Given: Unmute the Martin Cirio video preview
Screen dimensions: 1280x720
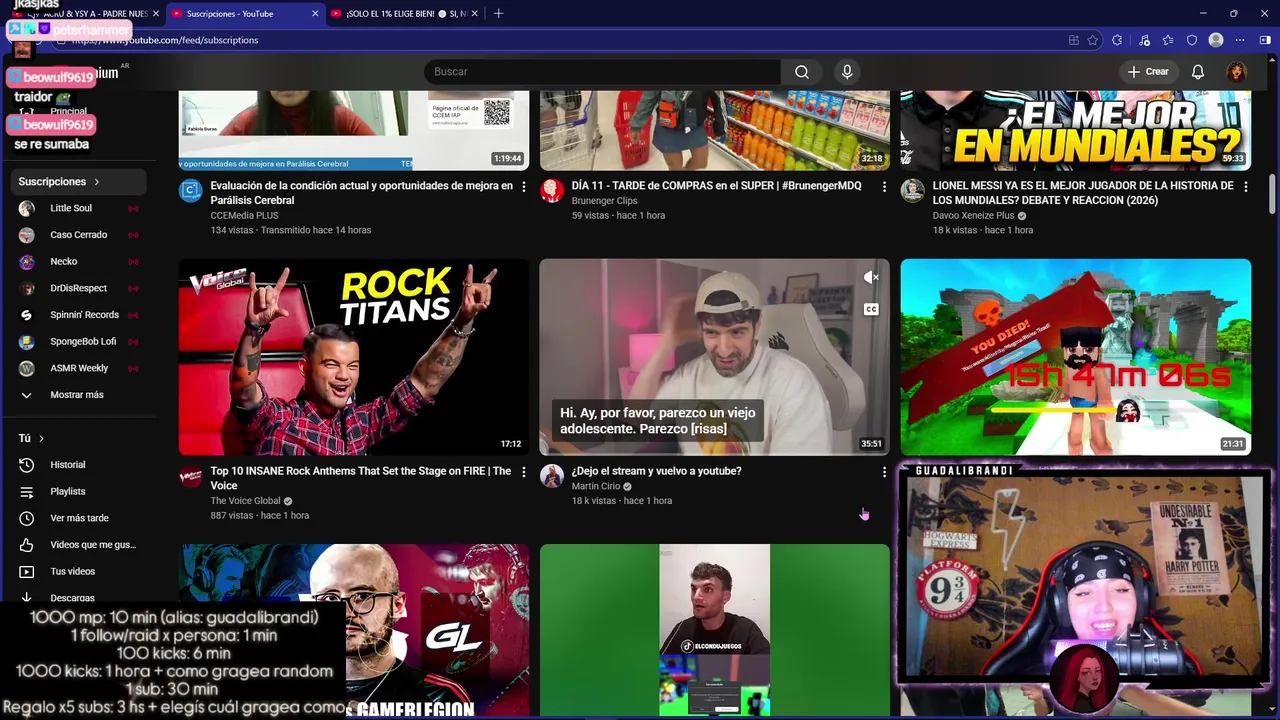Looking at the screenshot, I should (x=871, y=278).
